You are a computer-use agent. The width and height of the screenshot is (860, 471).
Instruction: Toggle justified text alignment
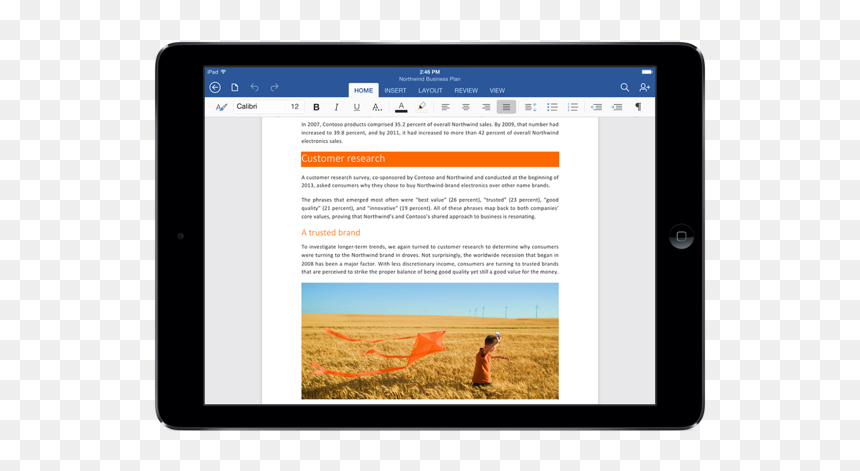point(506,107)
